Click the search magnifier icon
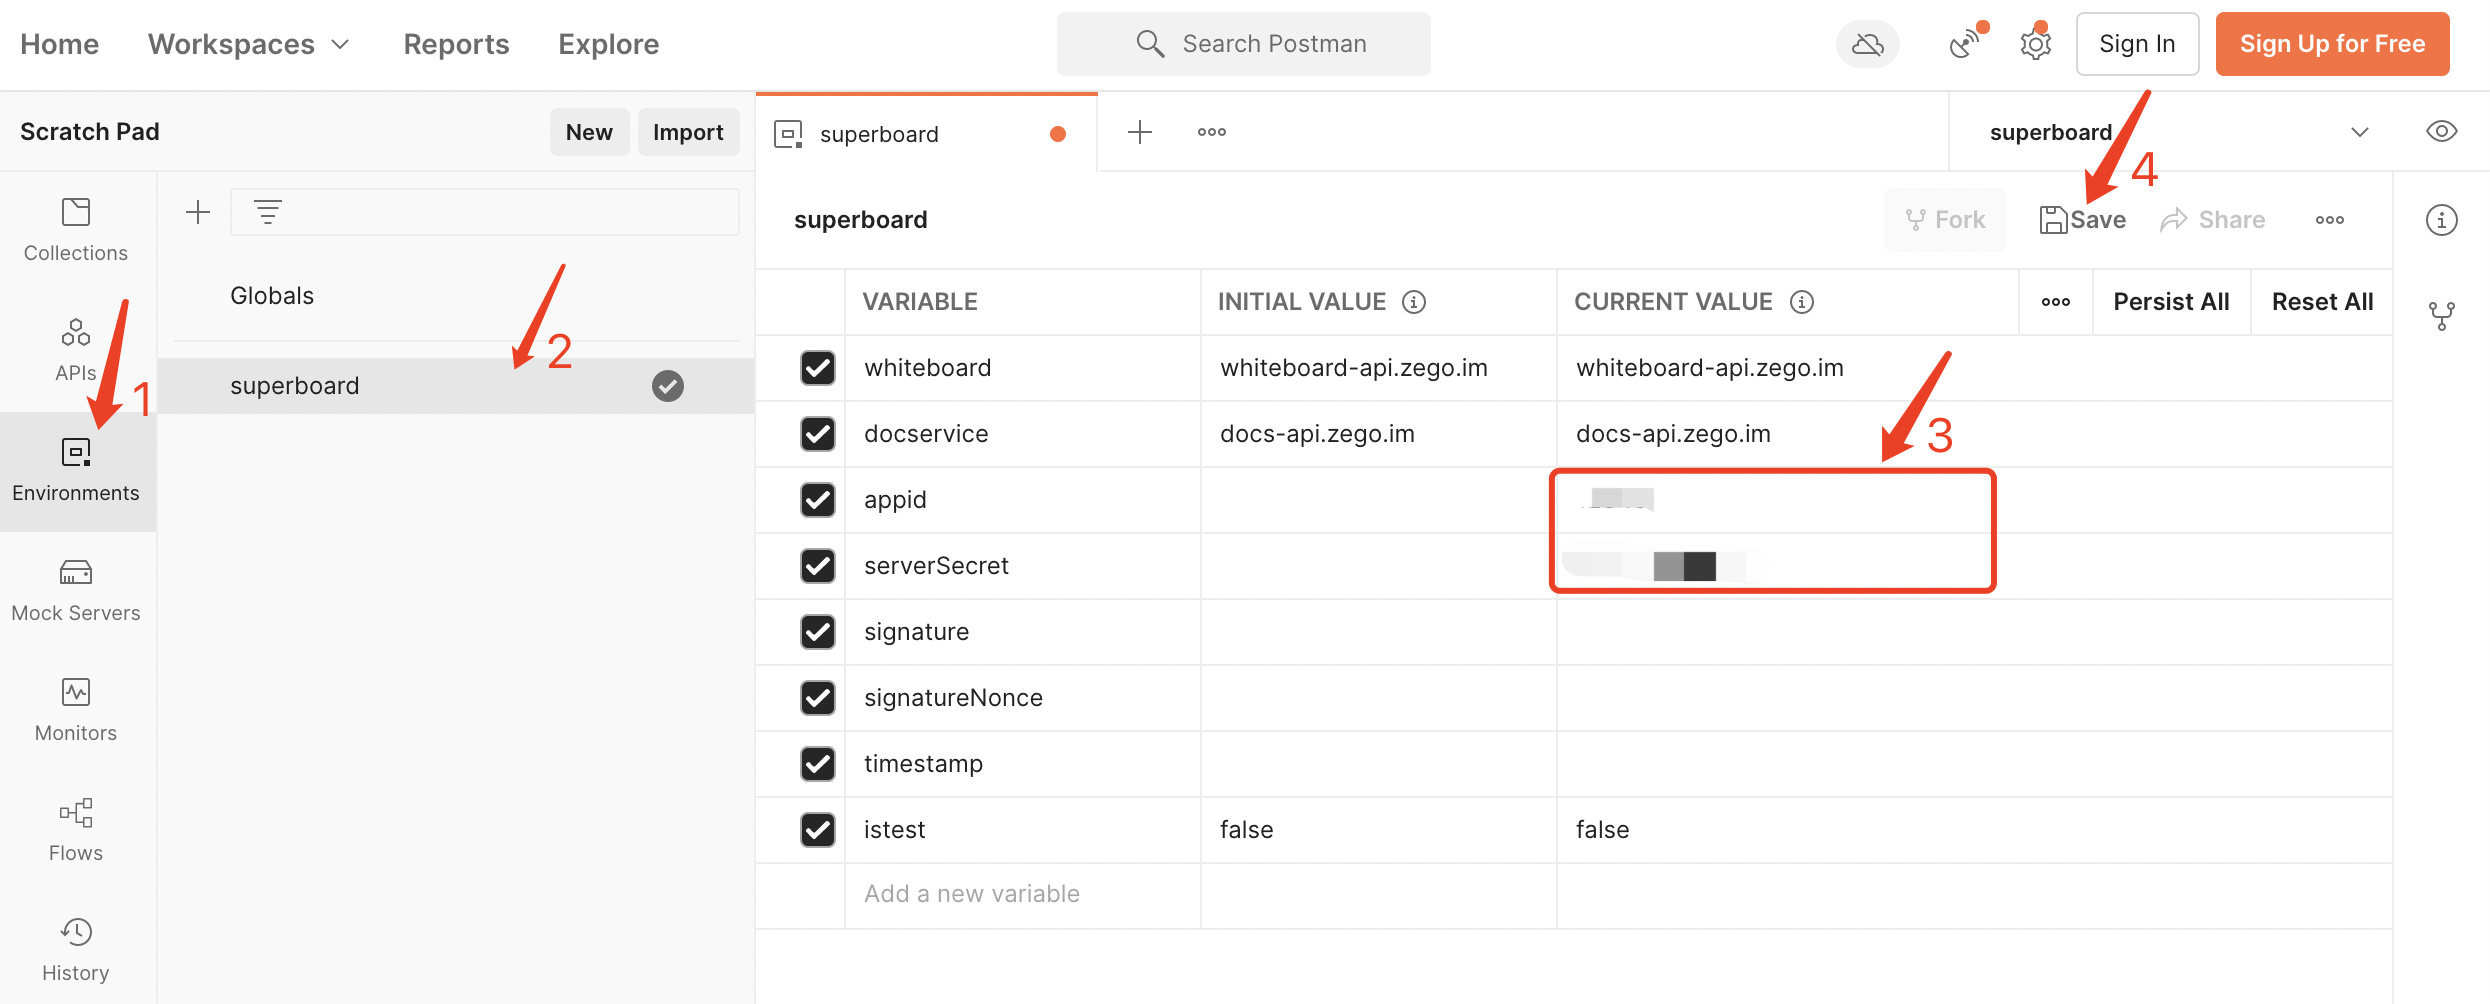 [1150, 44]
